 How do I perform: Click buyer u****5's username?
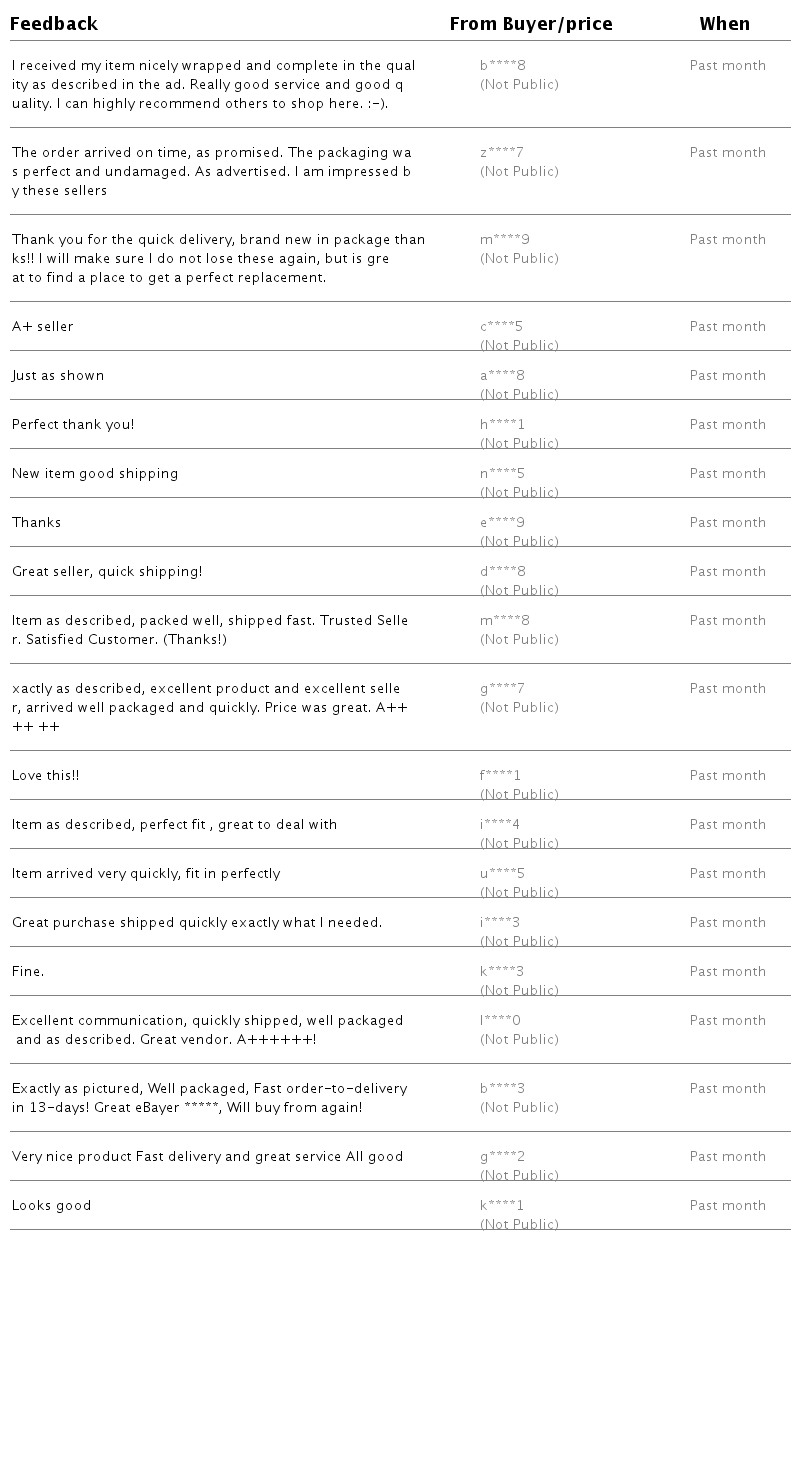[502, 874]
